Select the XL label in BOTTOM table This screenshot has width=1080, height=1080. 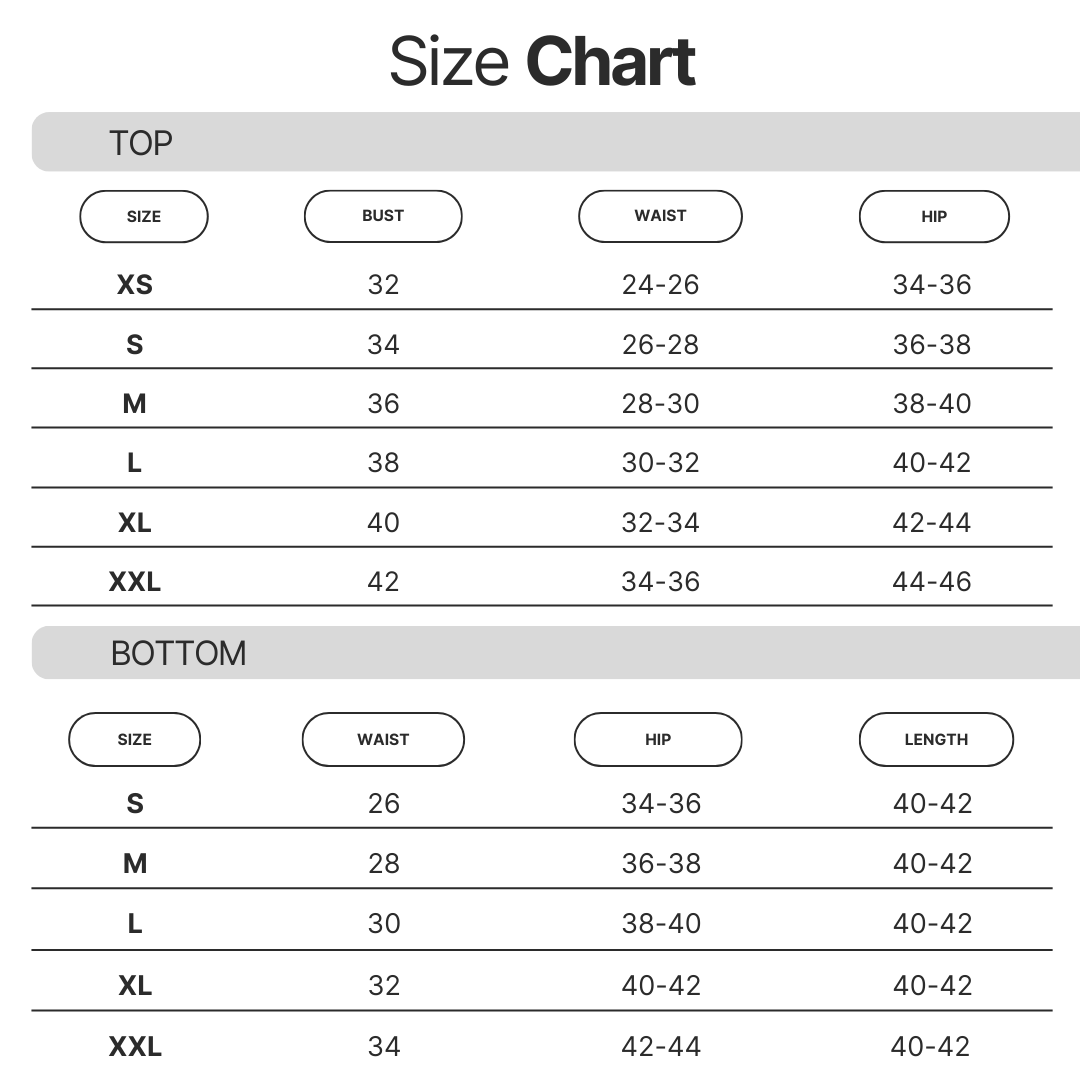(x=135, y=986)
